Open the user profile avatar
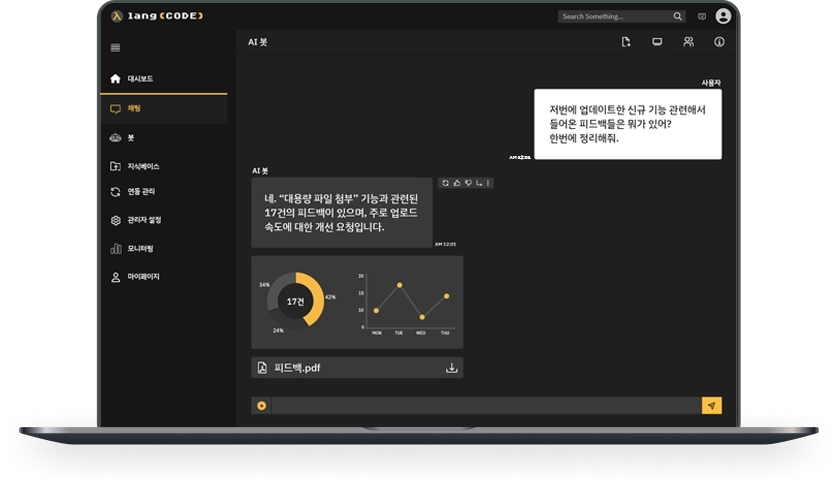This screenshot has width=837, height=482. click(723, 16)
